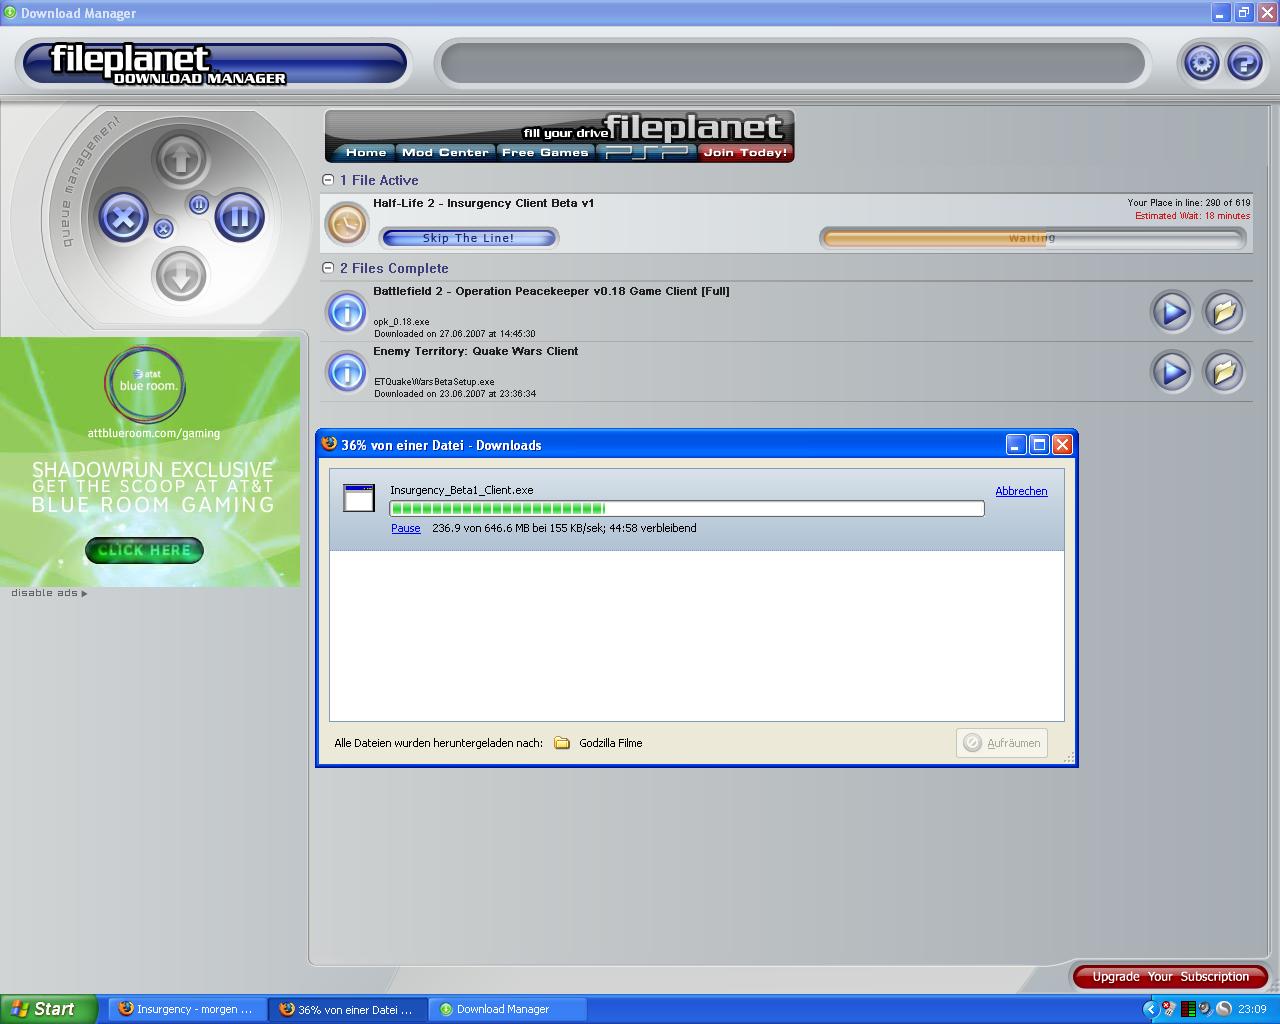The image size is (1280, 1024).
Task: Move download up in queue
Action: (181, 159)
